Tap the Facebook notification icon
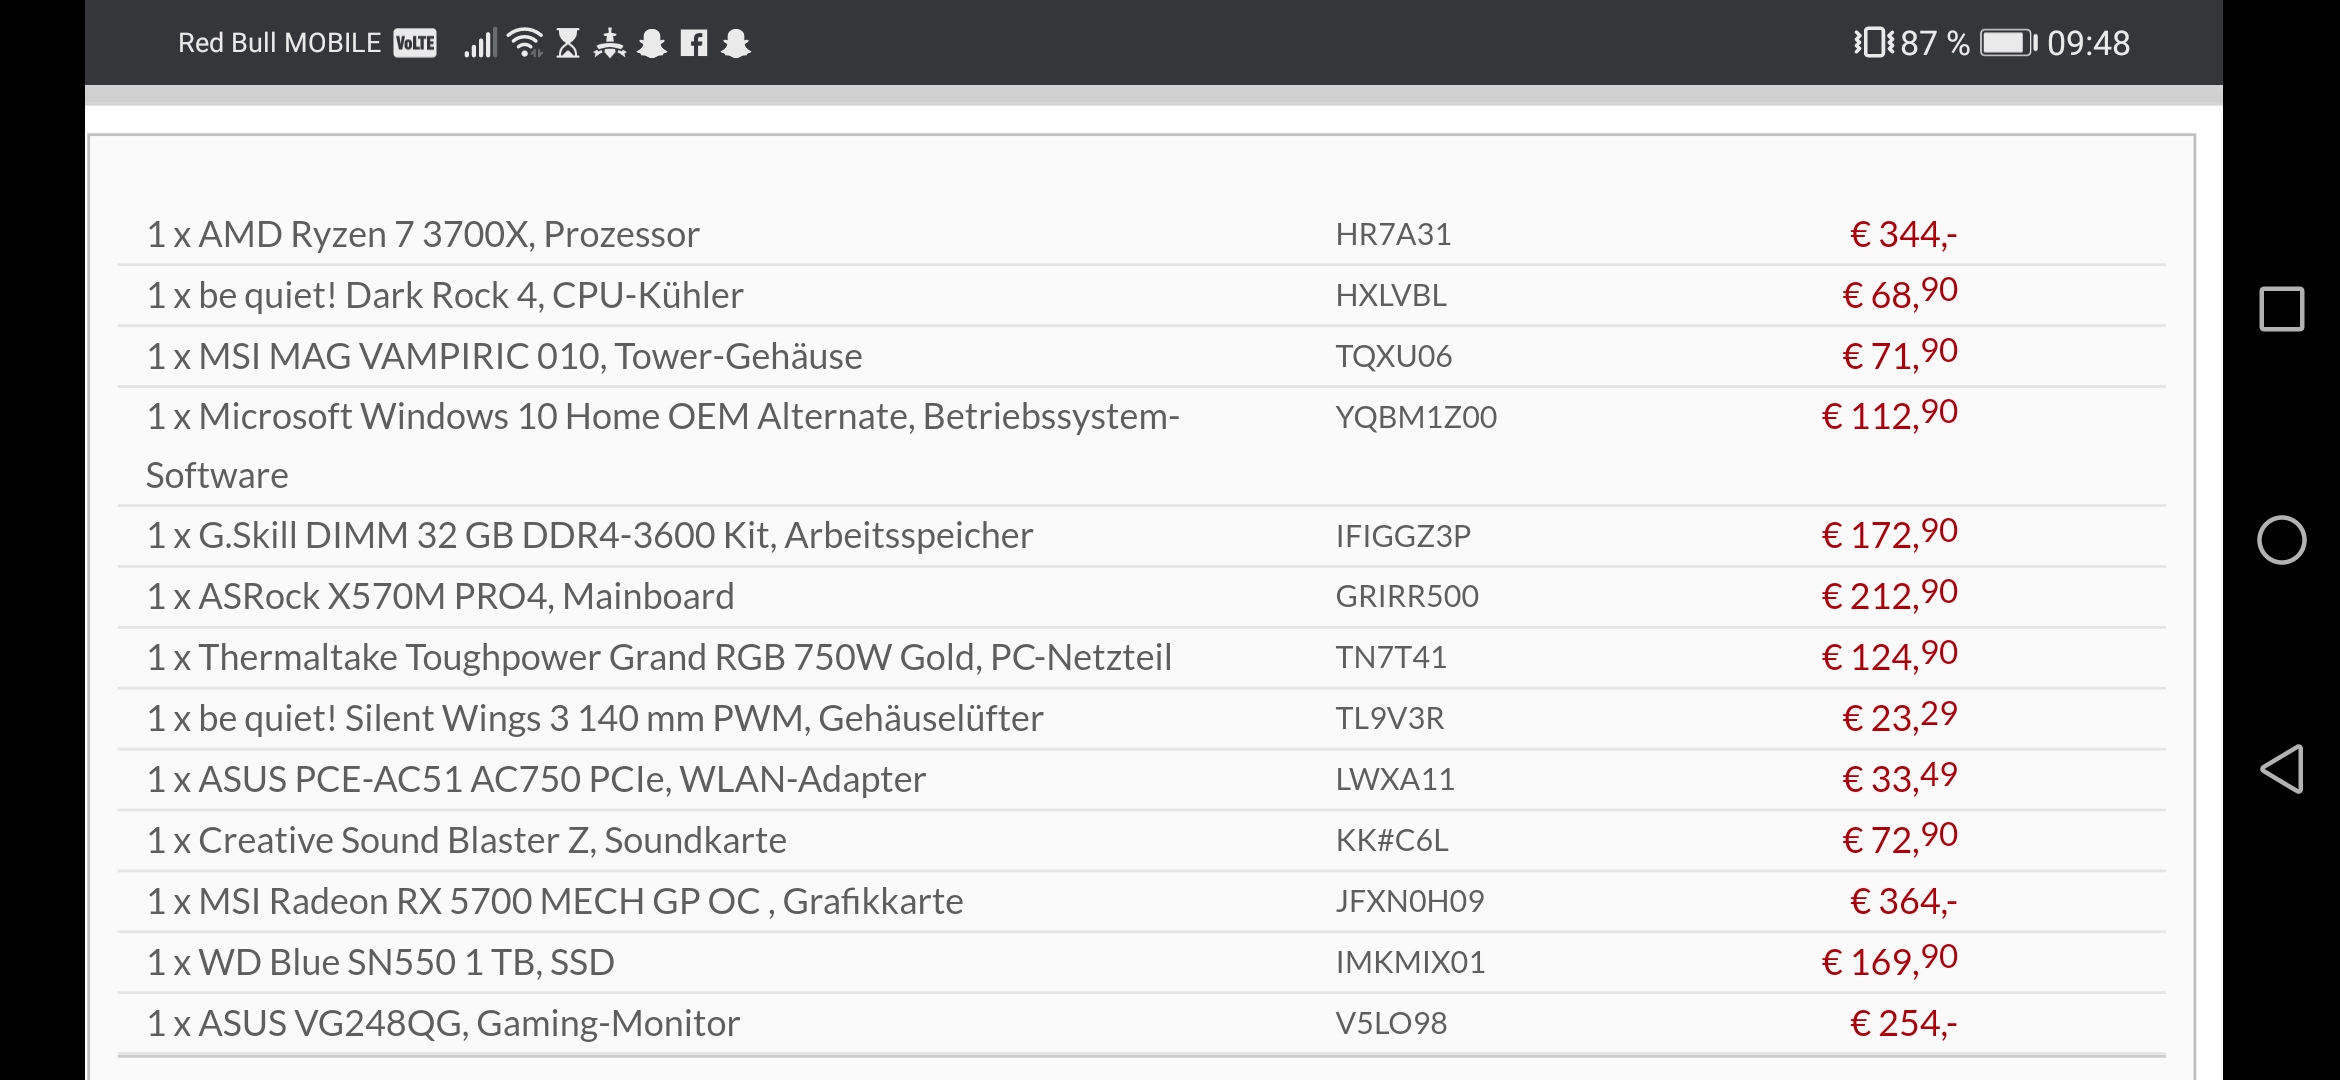This screenshot has width=2340, height=1080. [x=696, y=42]
